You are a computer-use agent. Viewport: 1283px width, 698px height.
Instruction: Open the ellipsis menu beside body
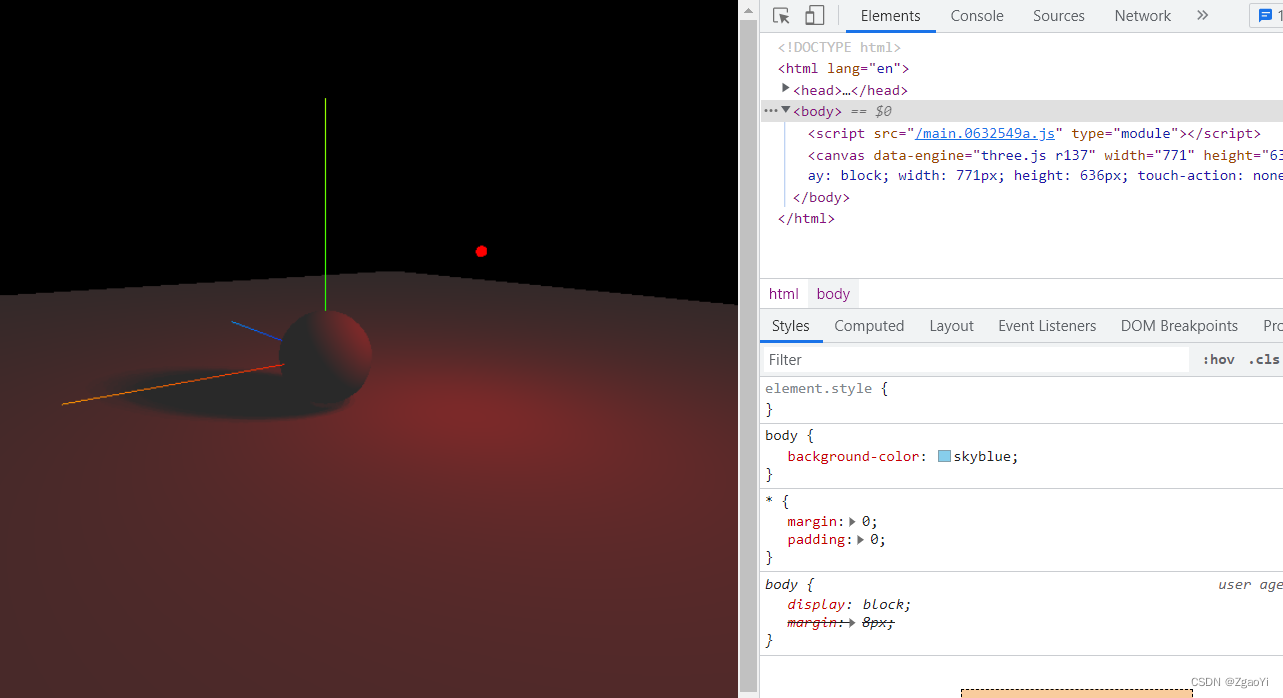click(770, 111)
